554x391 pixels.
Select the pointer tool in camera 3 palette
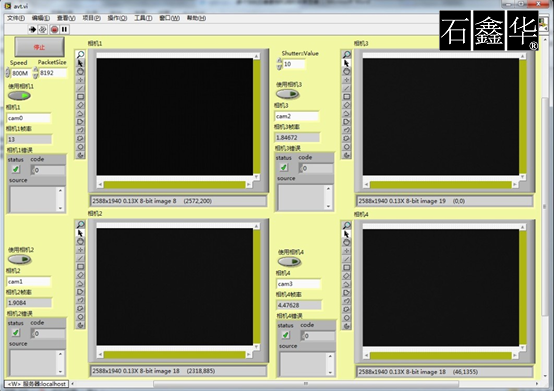coord(347,63)
